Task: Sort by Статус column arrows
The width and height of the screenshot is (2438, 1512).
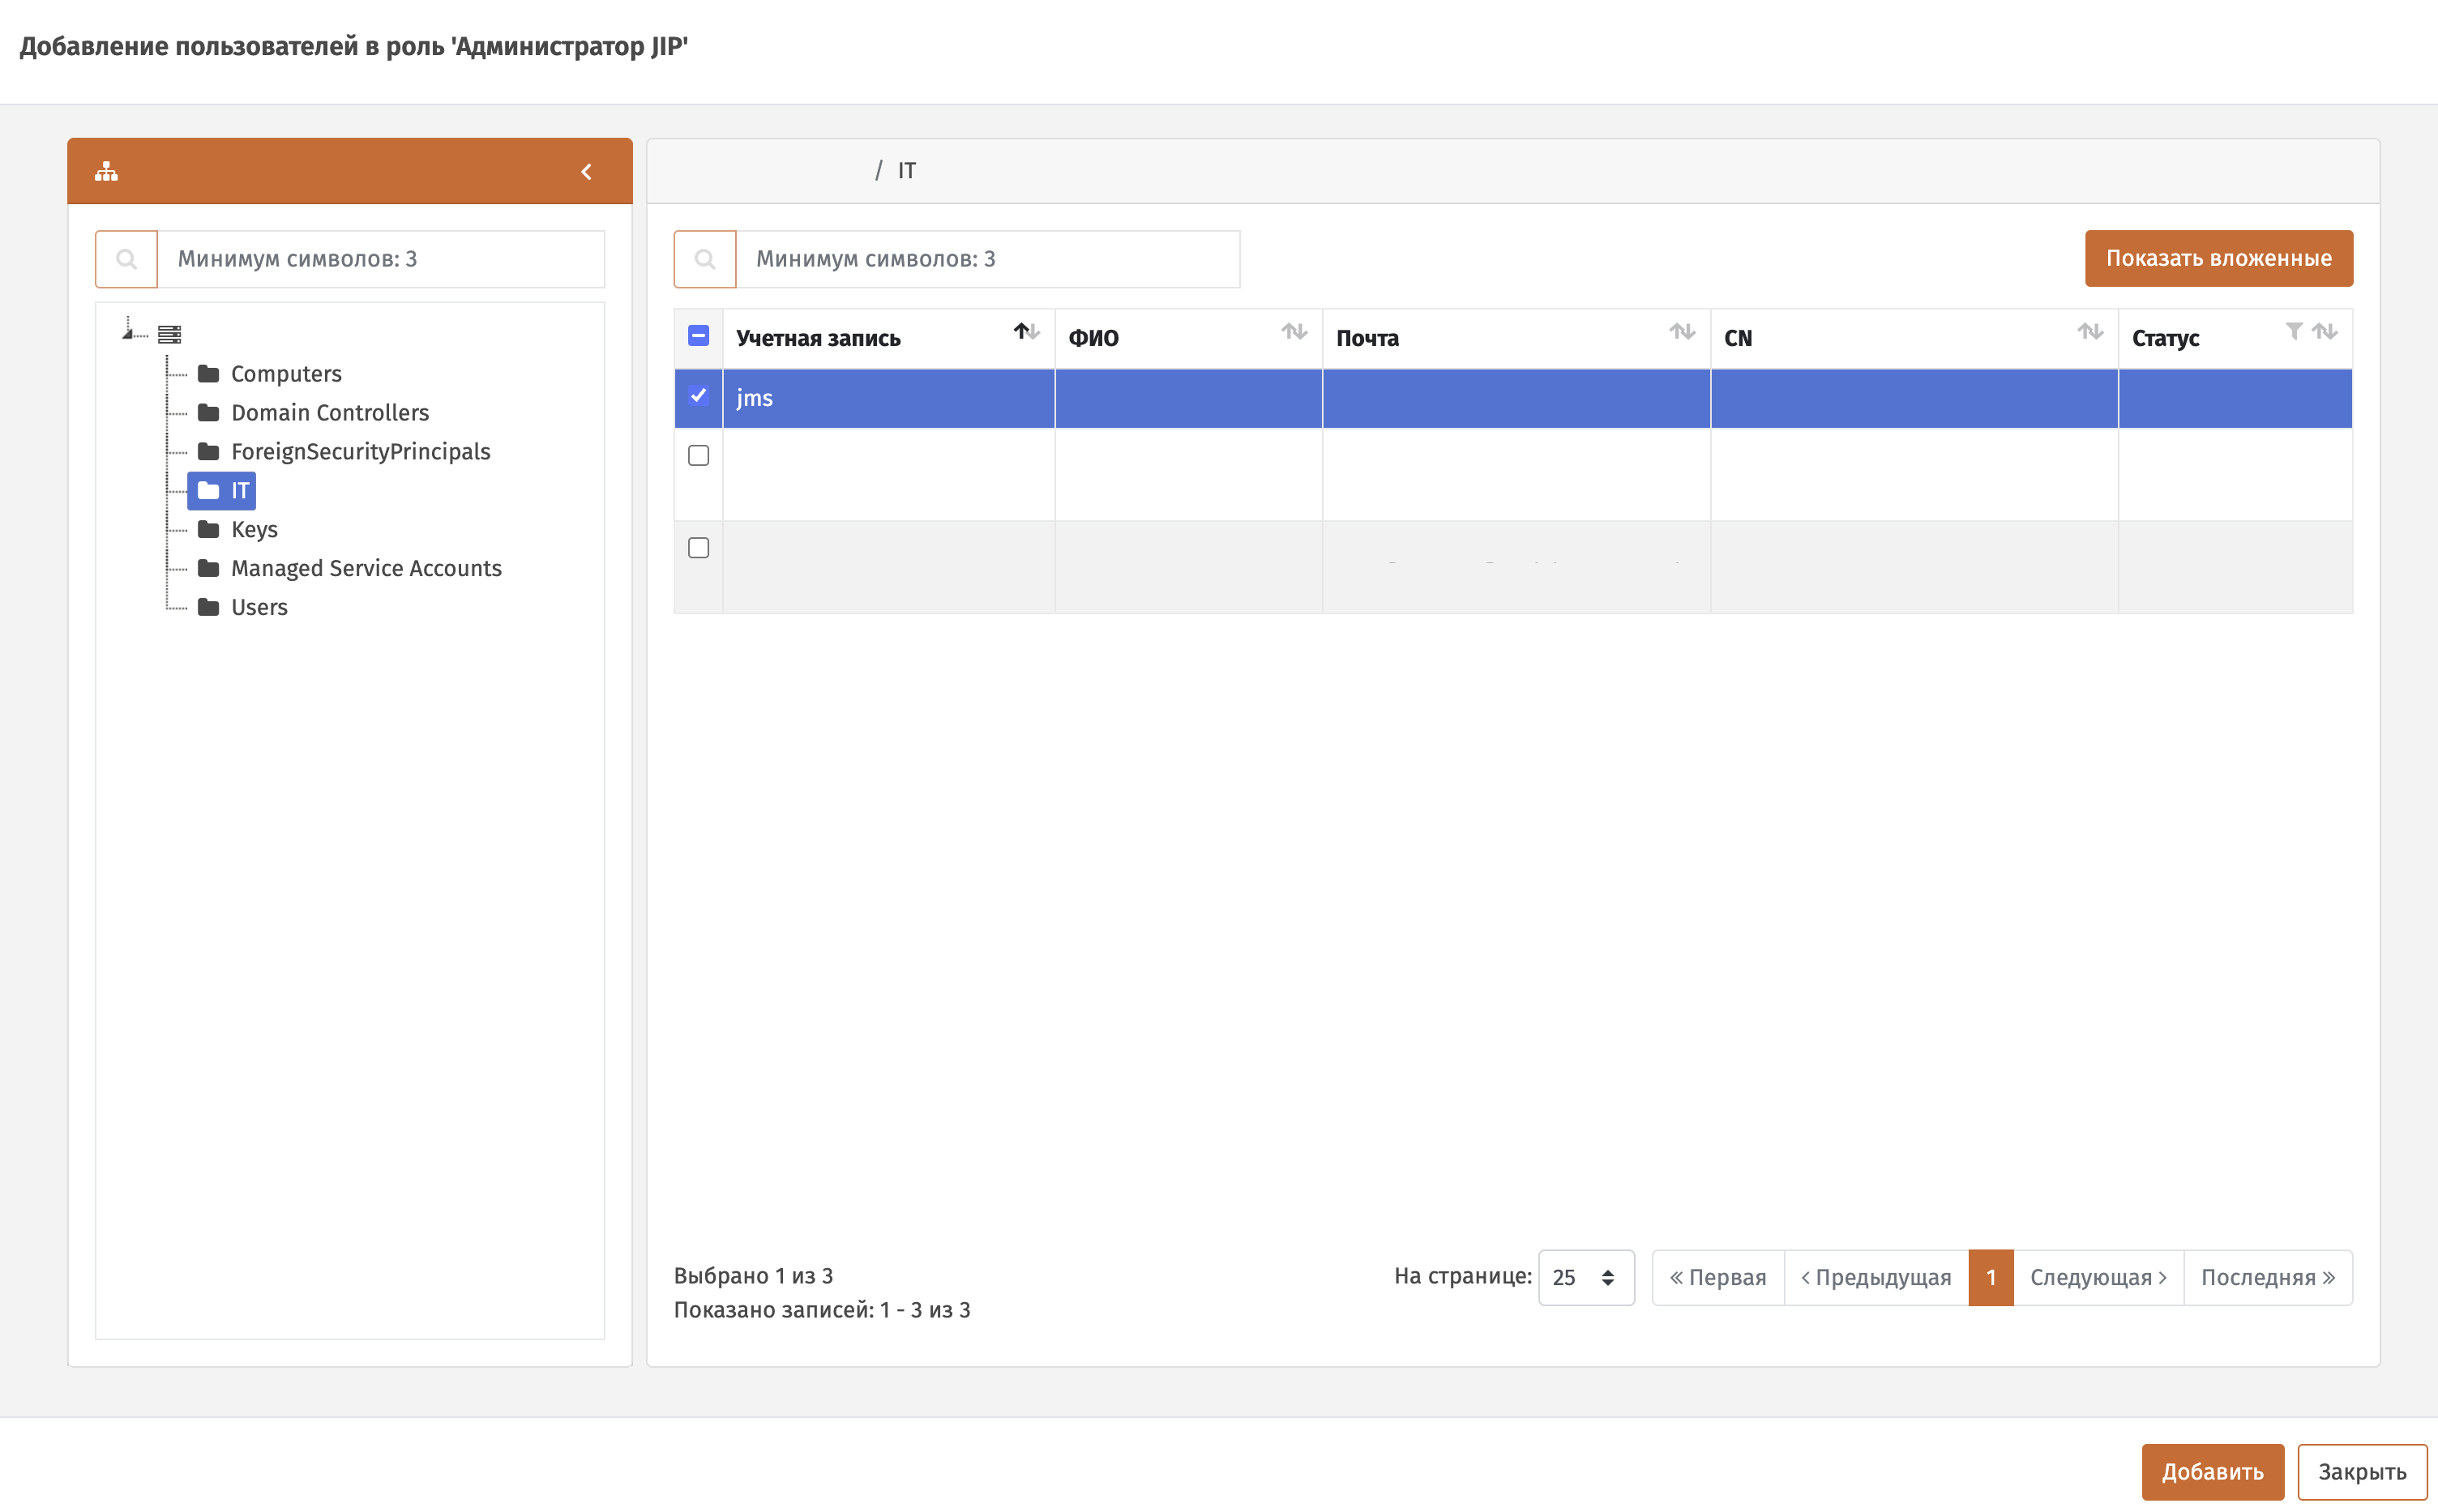Action: pos(2324,331)
